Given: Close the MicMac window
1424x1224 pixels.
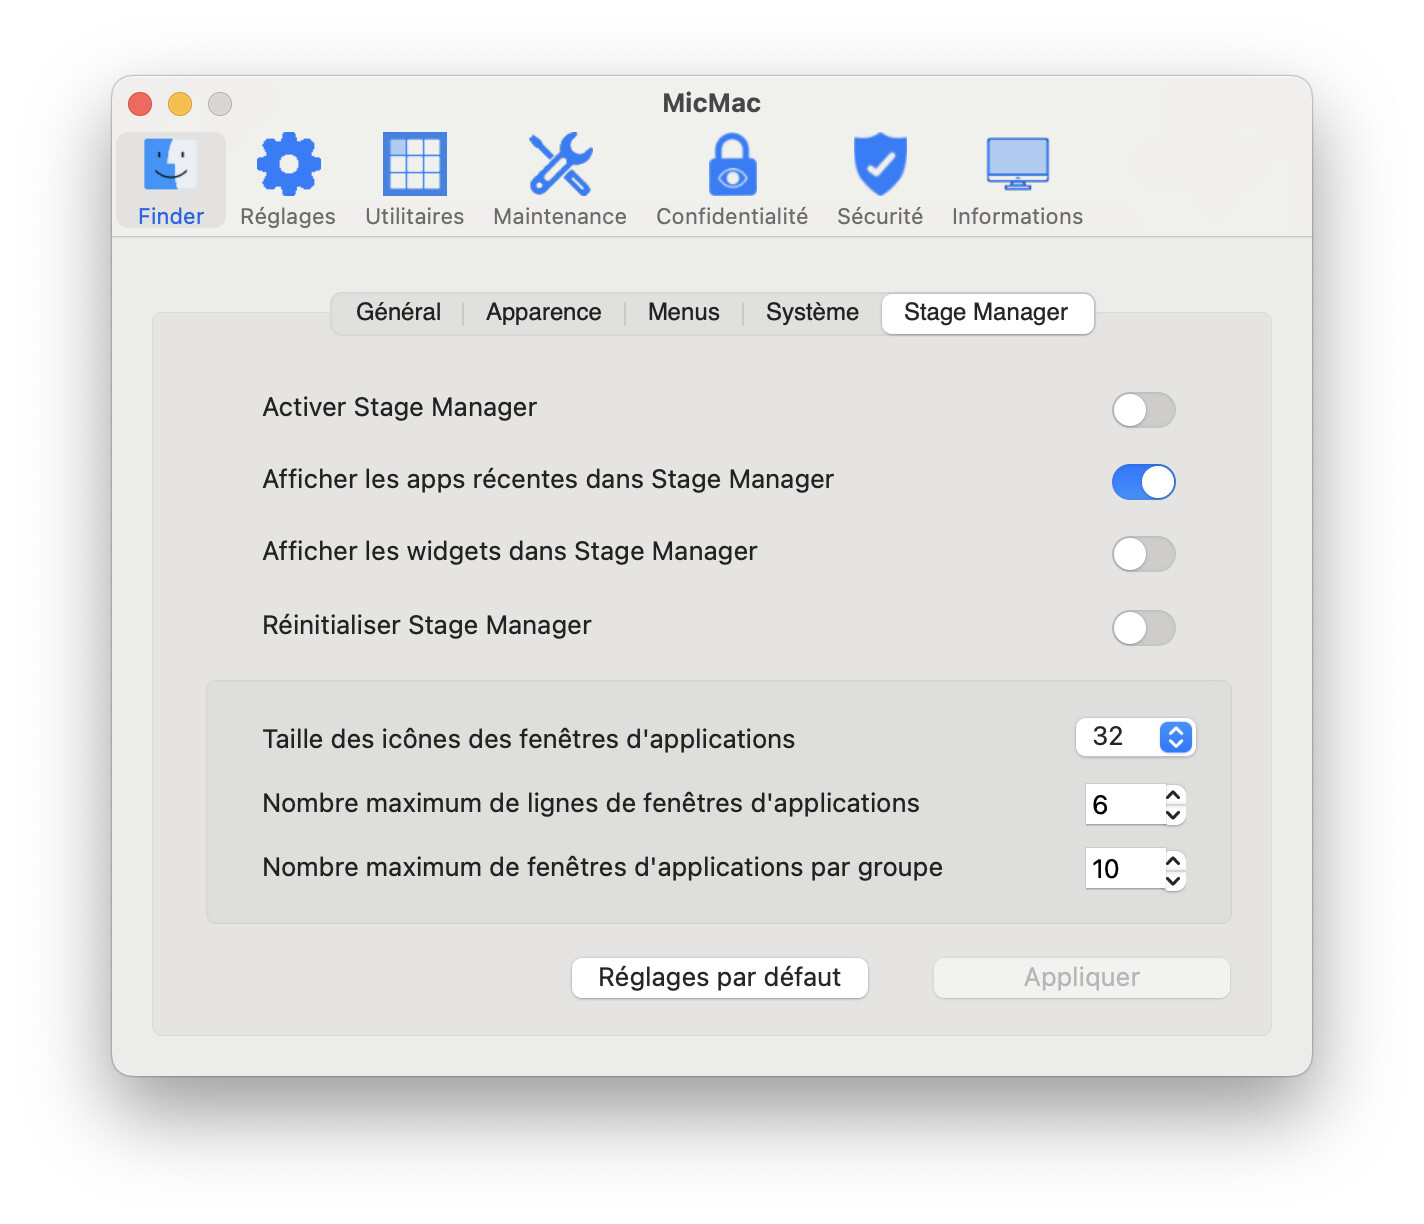Looking at the screenshot, I should (140, 104).
